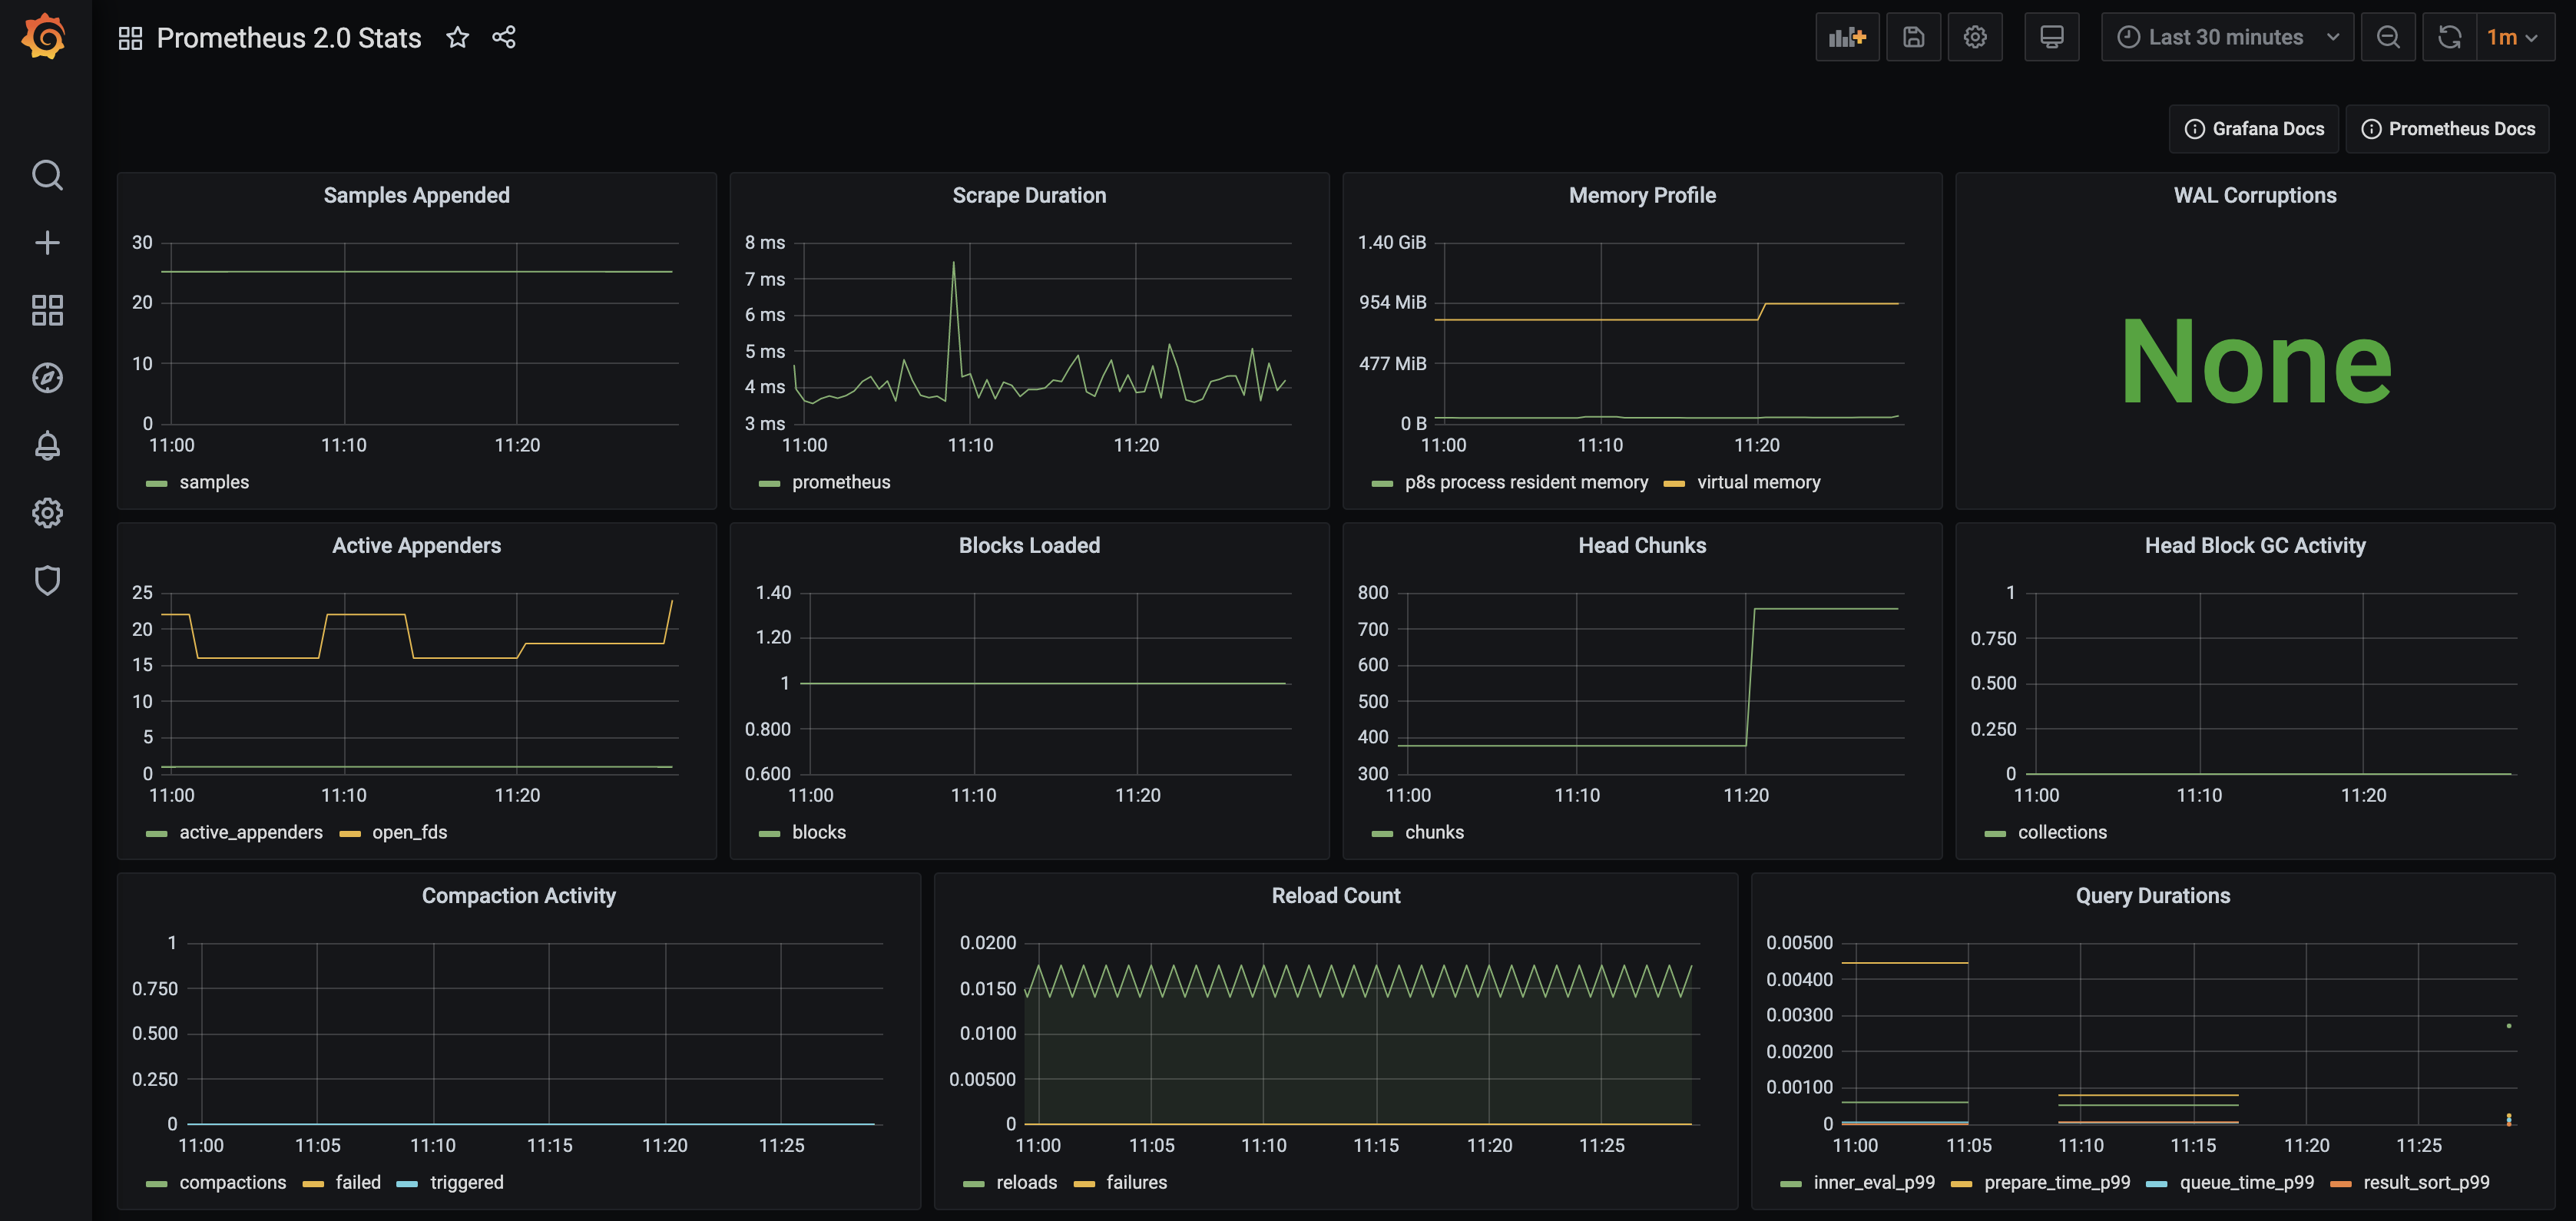Cycle view mode with monitor icon
2576x1221 pixels.
click(x=2051, y=37)
